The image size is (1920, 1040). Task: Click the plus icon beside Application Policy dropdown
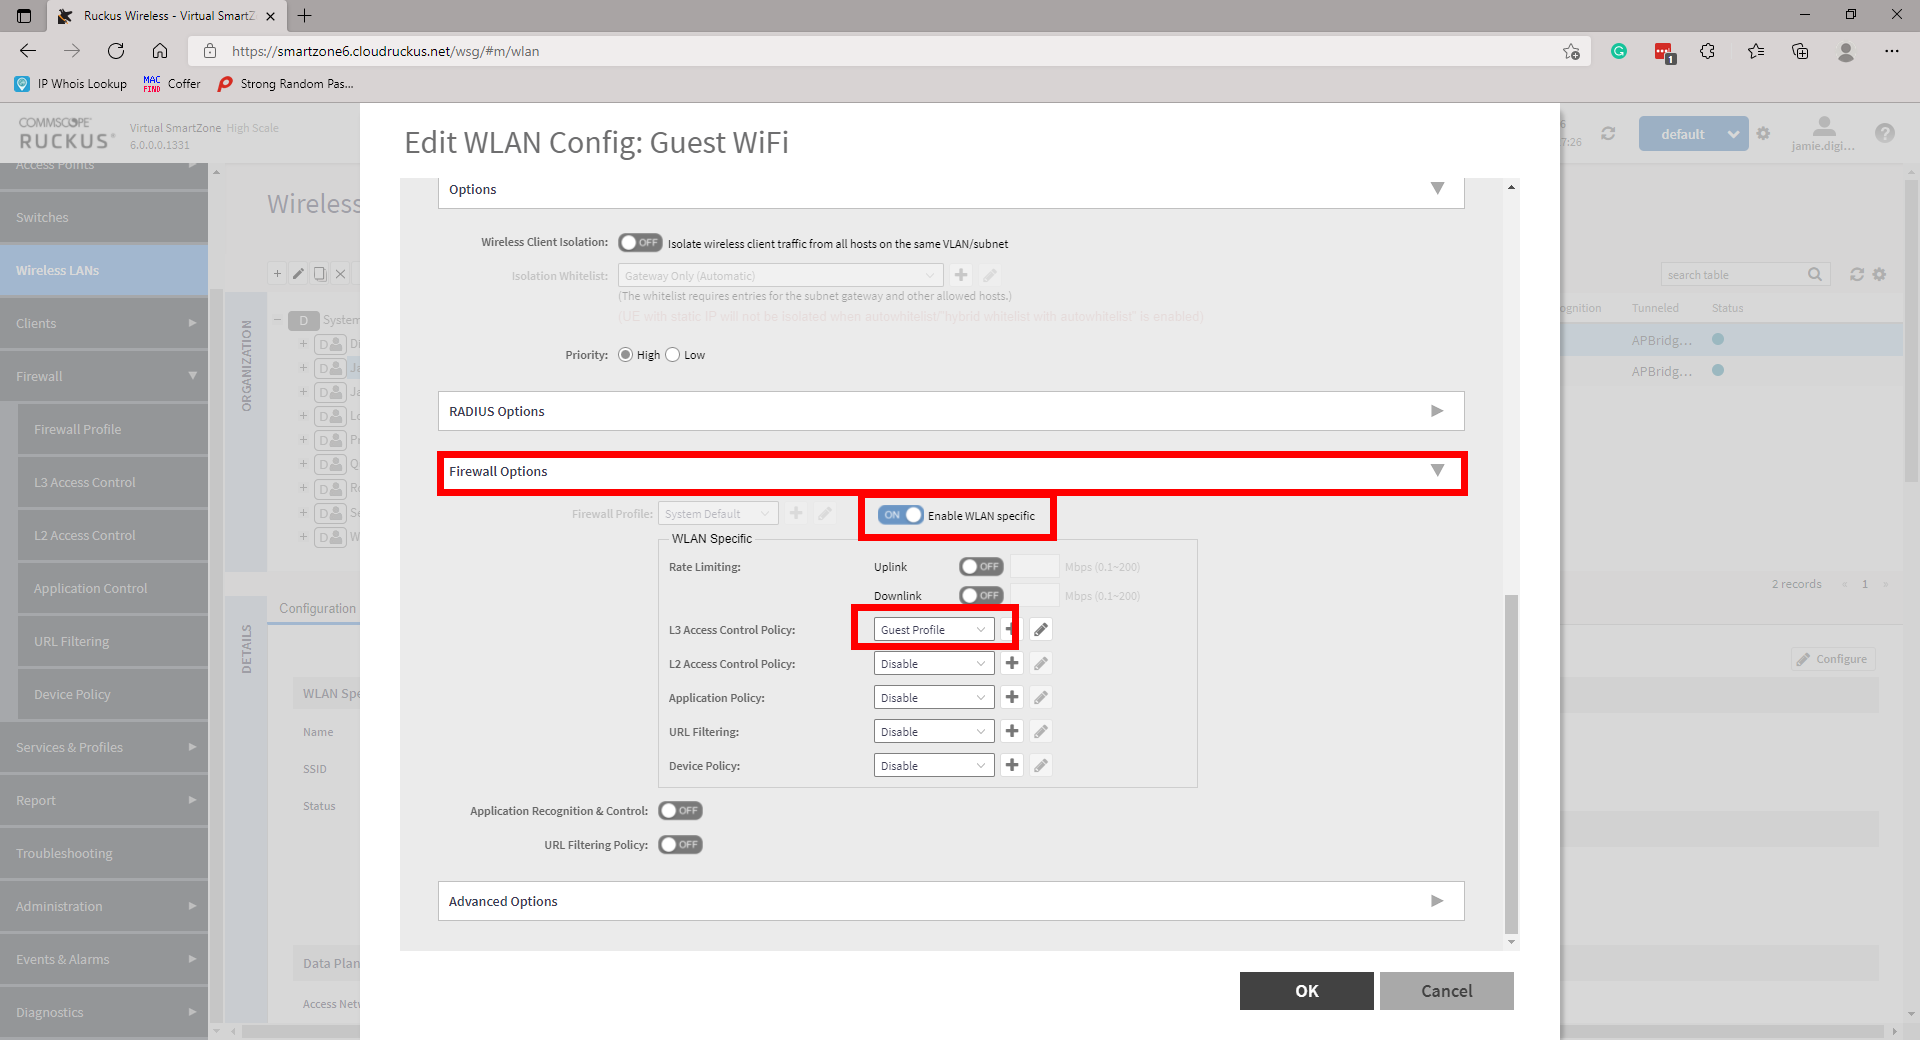[x=1012, y=698]
